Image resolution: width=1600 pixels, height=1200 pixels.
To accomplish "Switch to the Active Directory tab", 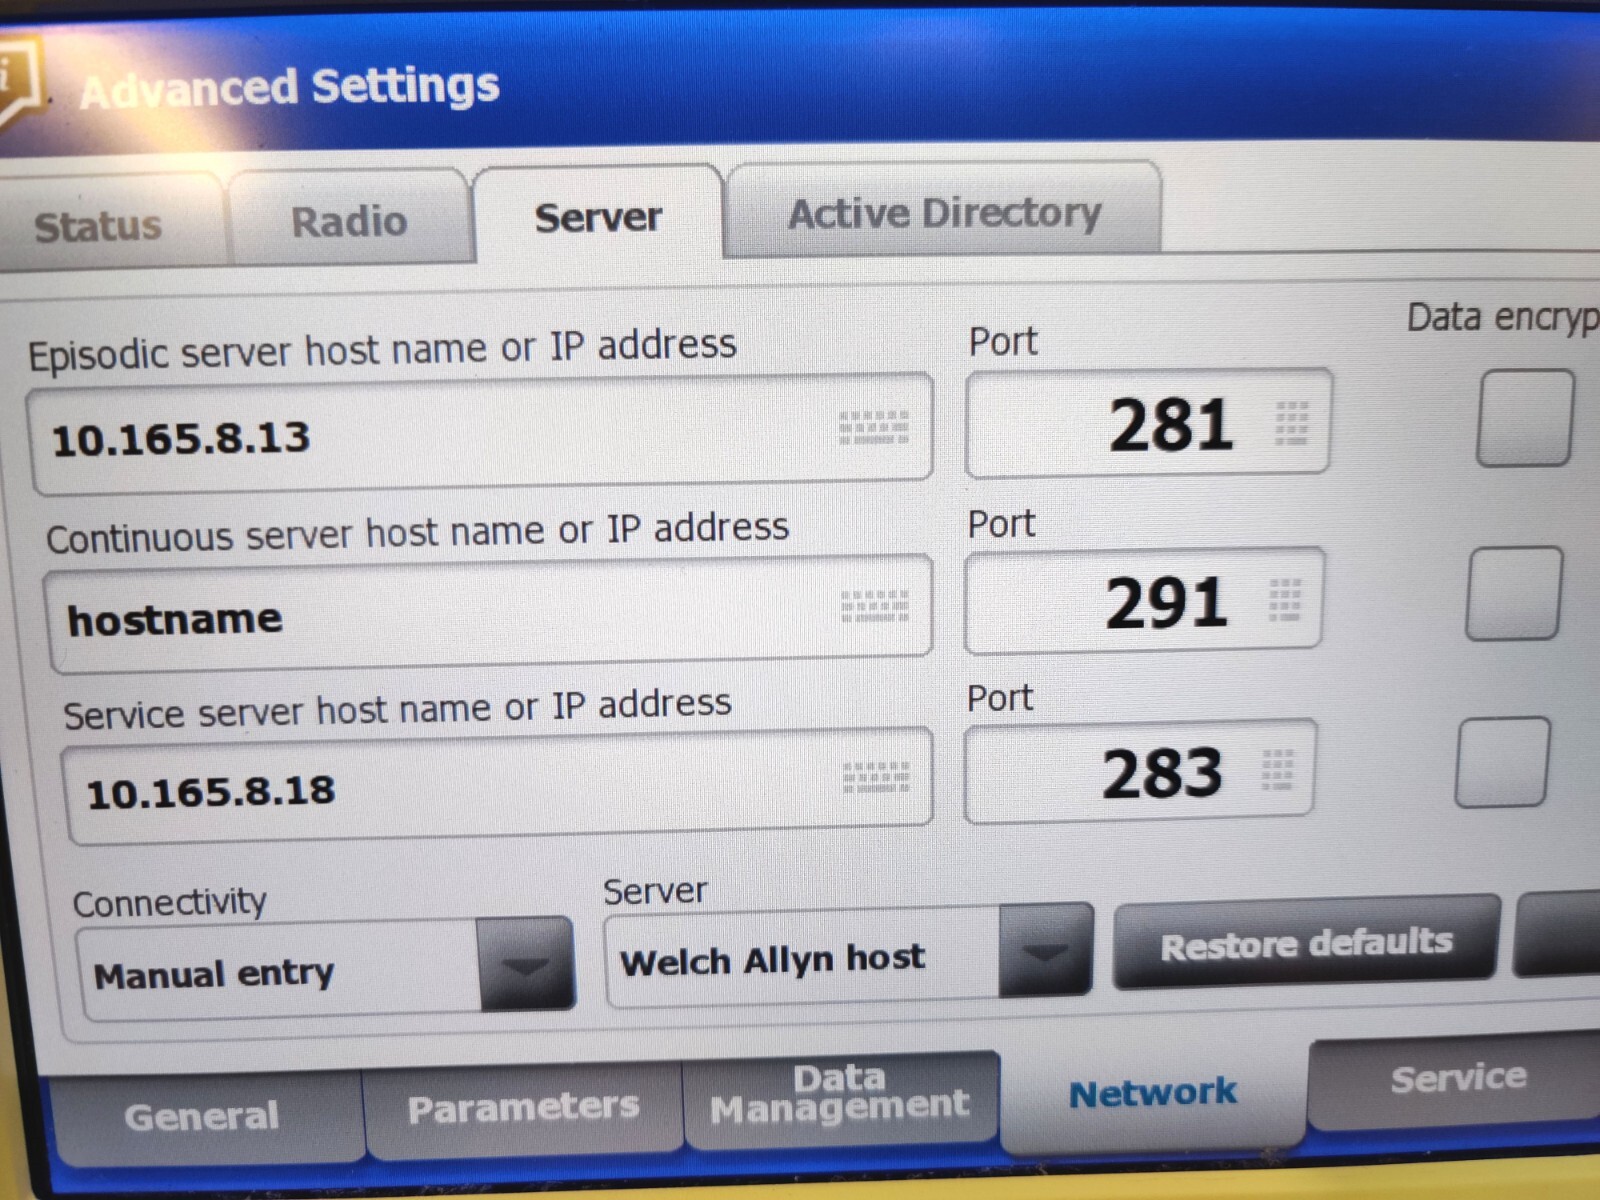I will (944, 213).
